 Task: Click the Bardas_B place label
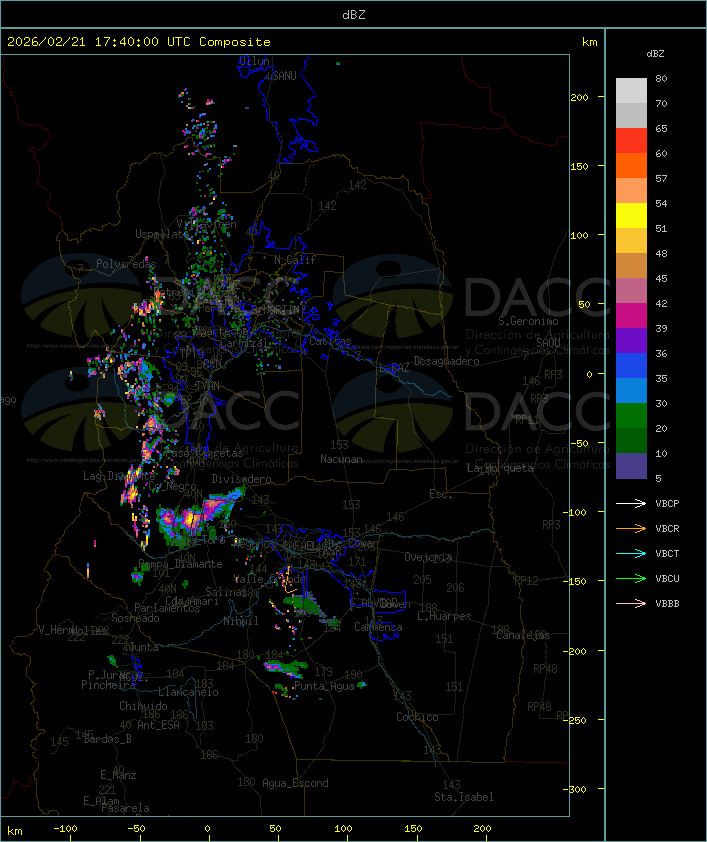(x=107, y=739)
